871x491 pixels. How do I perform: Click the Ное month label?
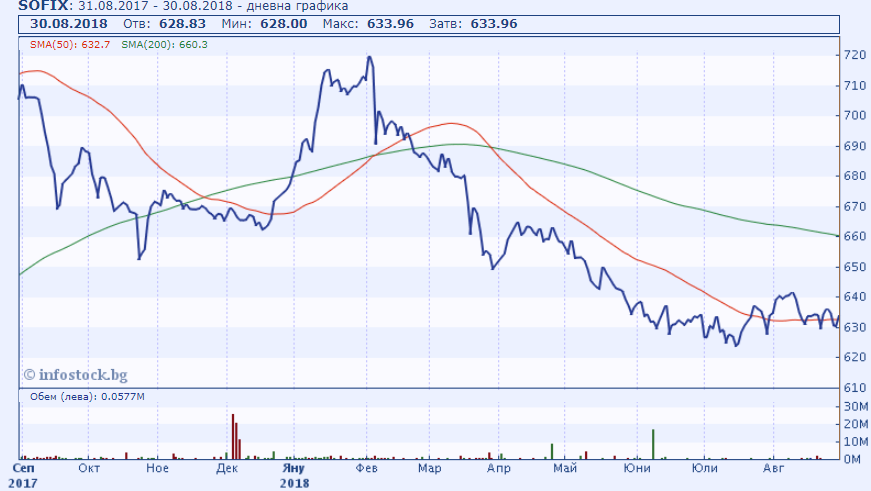[157, 468]
